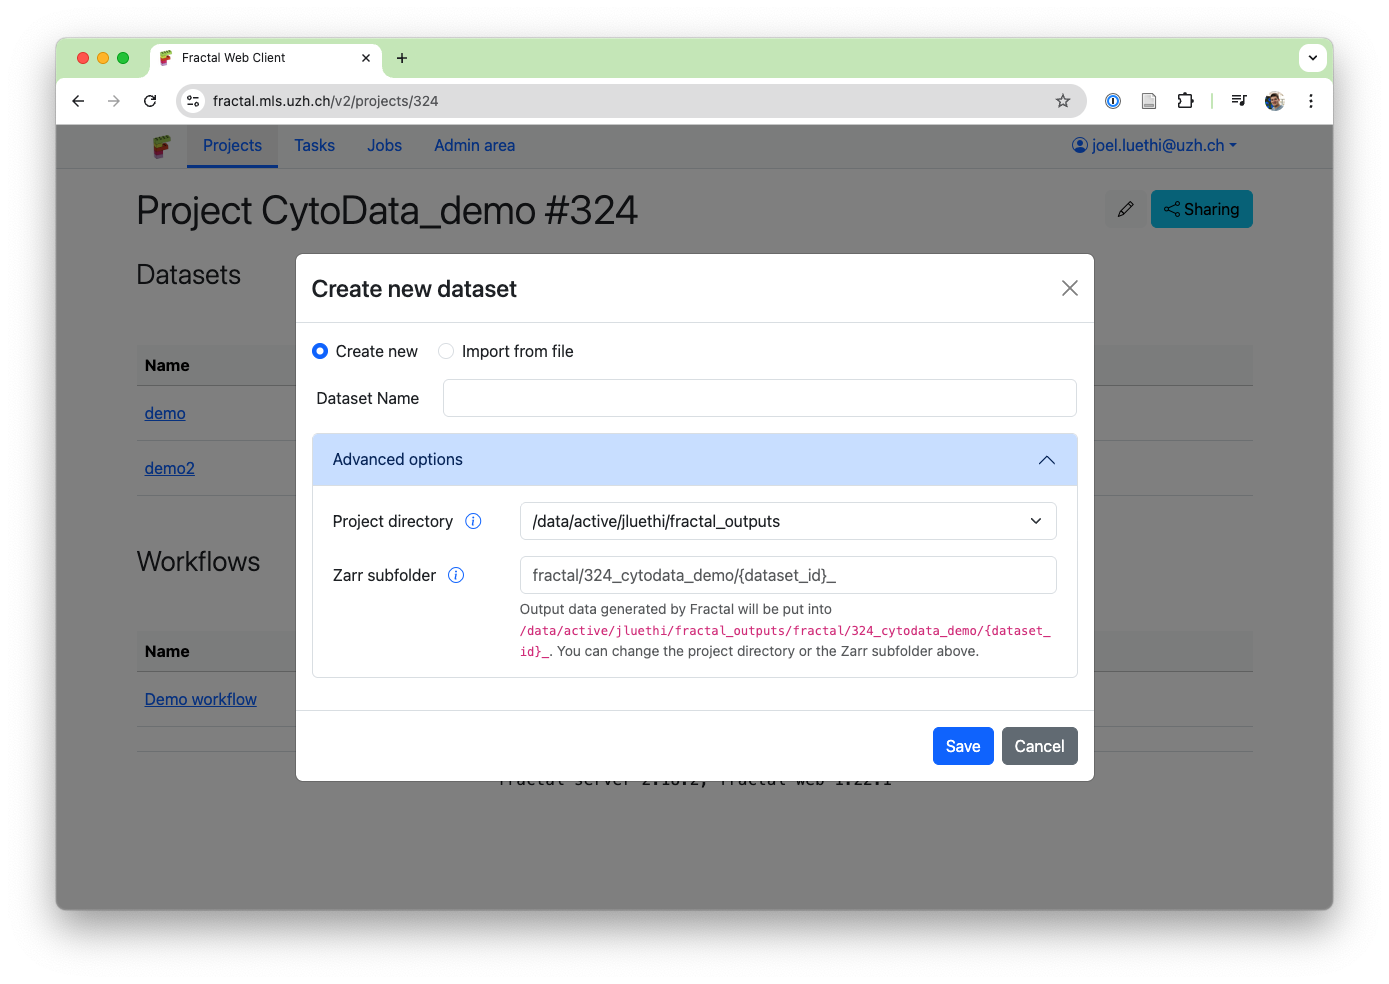Expand the browser tab search dropdown
The height and width of the screenshot is (984, 1389).
tap(1312, 58)
